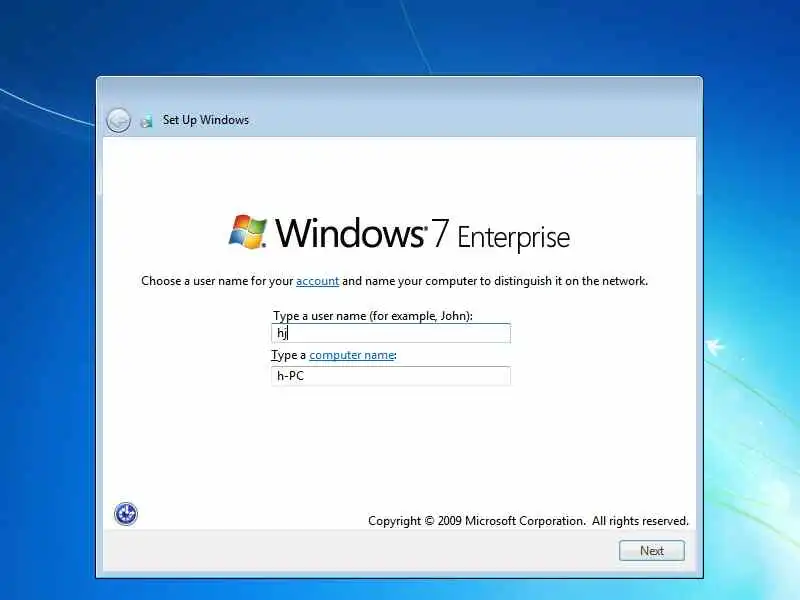Image resolution: width=800 pixels, height=600 pixels.
Task: Click the 'Enterprise' edition text
Action: point(513,237)
